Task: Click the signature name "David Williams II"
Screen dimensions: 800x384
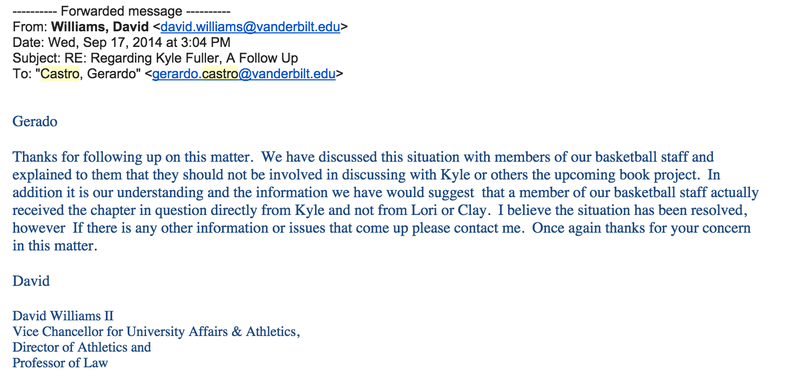Action: (63, 316)
